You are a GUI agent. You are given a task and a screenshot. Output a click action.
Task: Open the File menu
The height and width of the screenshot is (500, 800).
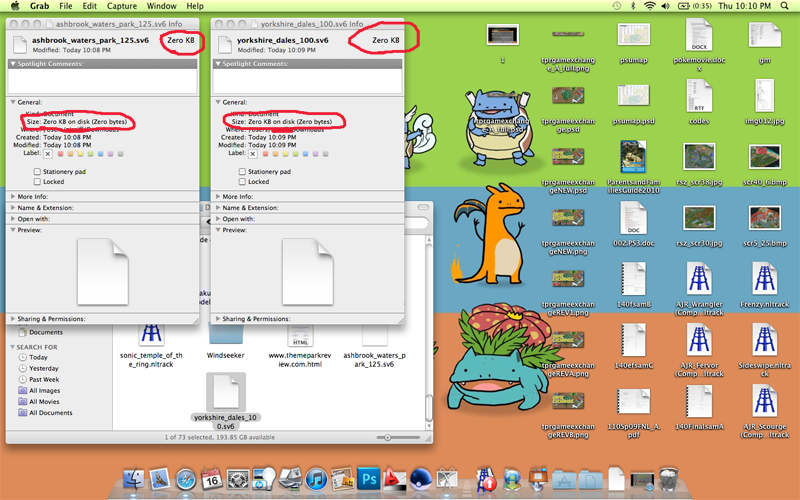click(66, 6)
